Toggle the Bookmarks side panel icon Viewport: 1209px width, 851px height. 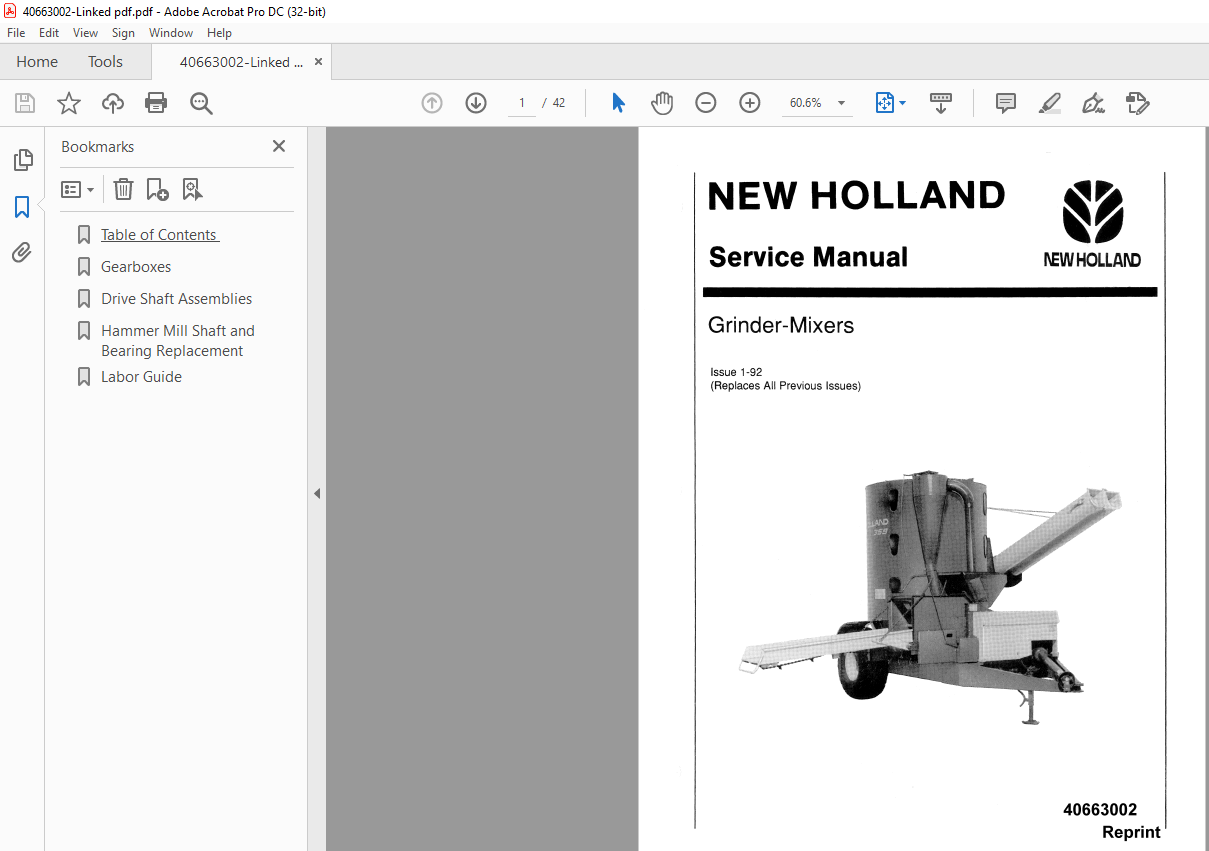(x=22, y=207)
